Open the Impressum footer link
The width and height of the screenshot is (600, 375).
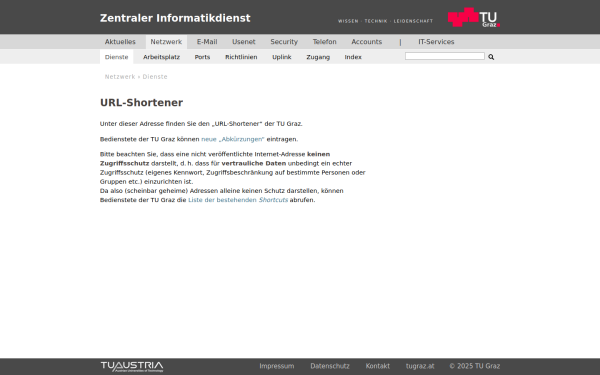point(277,366)
